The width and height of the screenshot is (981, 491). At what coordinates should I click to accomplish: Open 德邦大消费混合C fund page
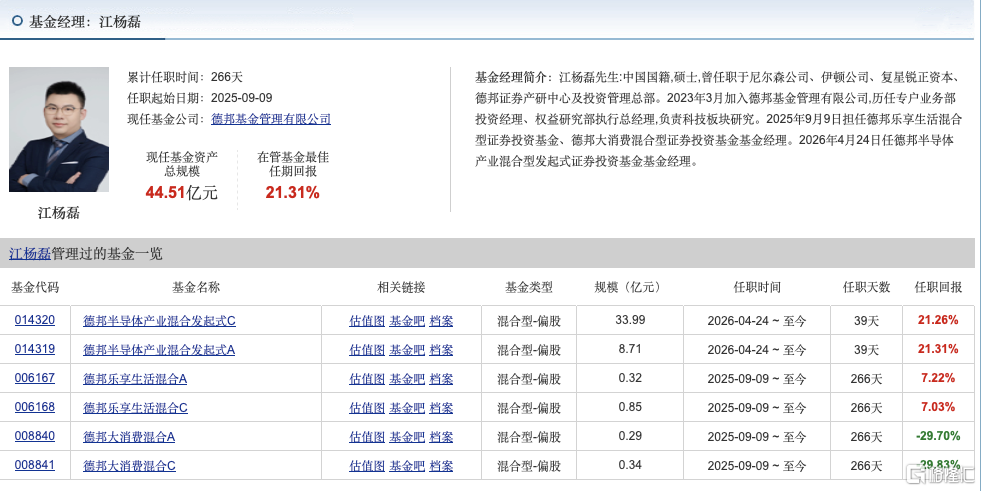pos(130,465)
